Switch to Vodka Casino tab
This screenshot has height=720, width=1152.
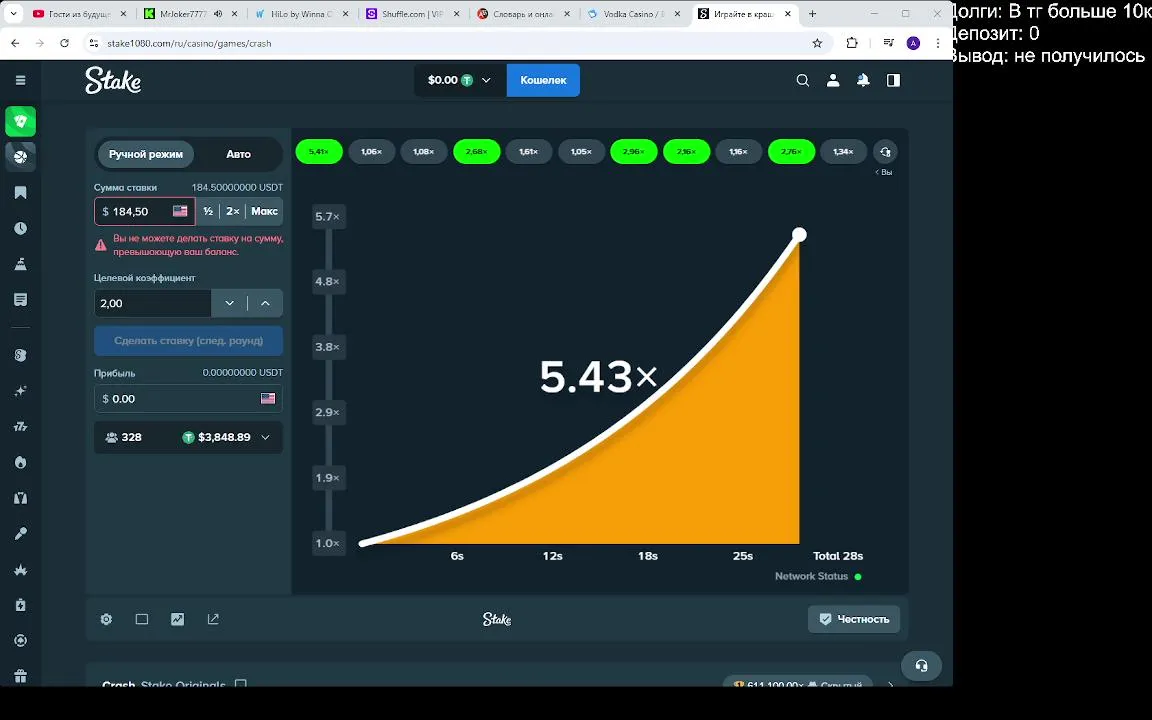pyautogui.click(x=634, y=14)
